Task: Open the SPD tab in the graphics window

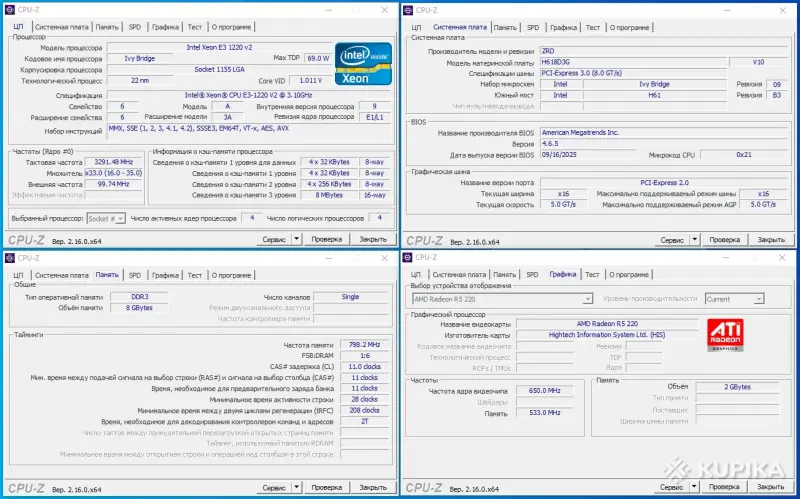Action: 532,275
